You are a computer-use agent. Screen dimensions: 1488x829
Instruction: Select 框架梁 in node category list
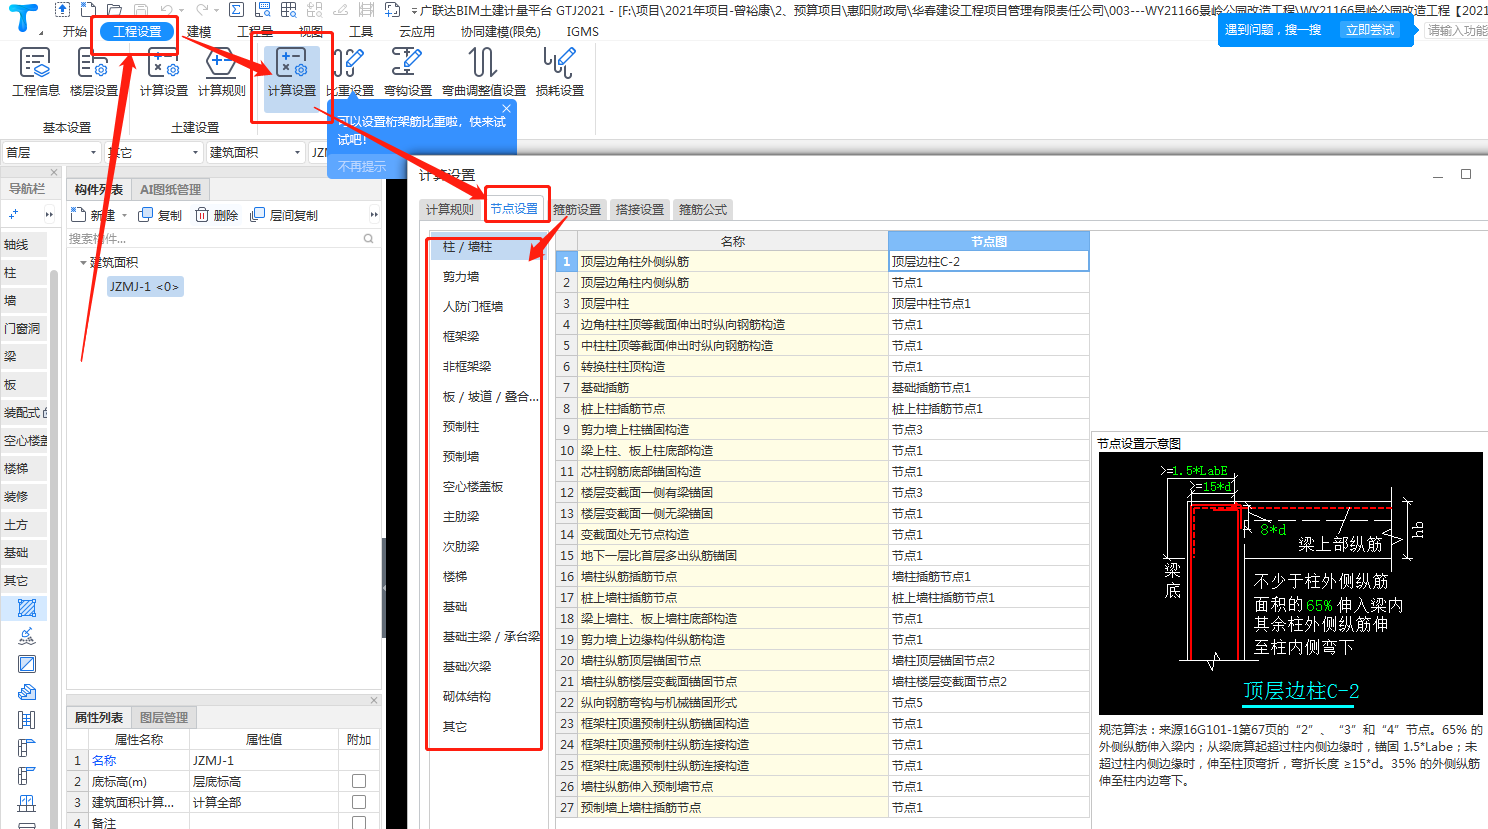click(461, 337)
